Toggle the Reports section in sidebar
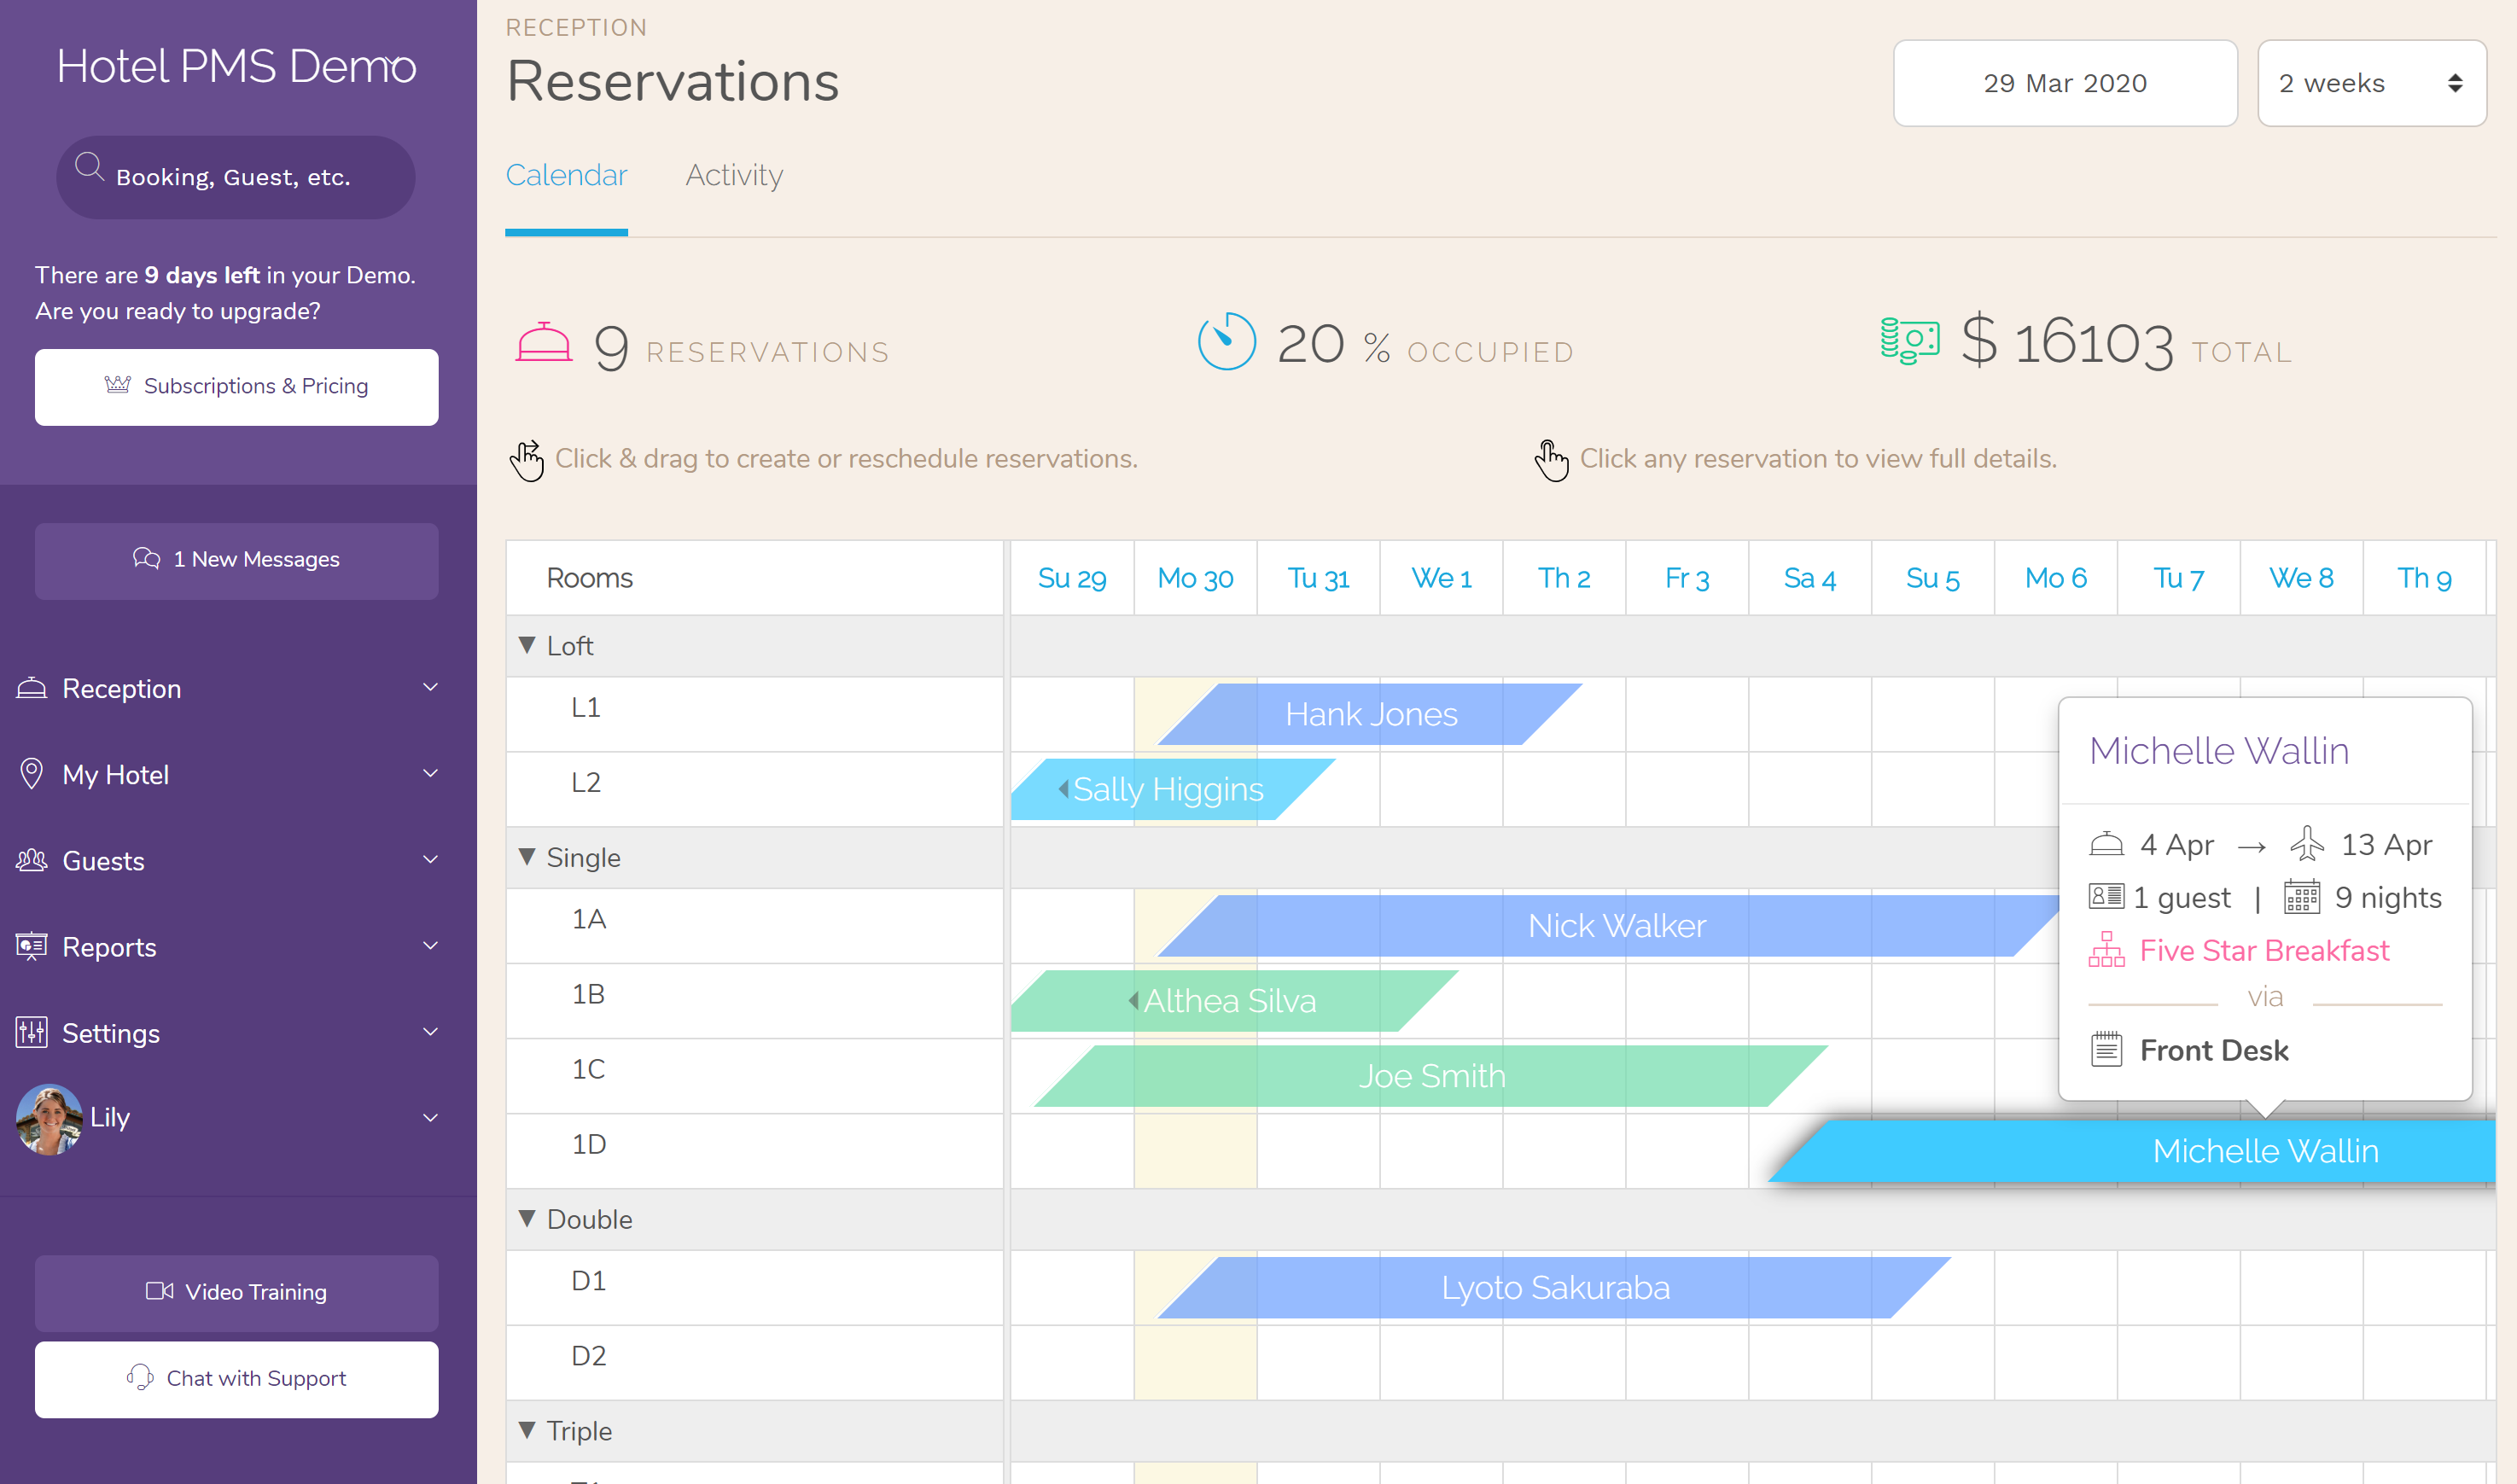The image size is (2517, 1484). [236, 947]
